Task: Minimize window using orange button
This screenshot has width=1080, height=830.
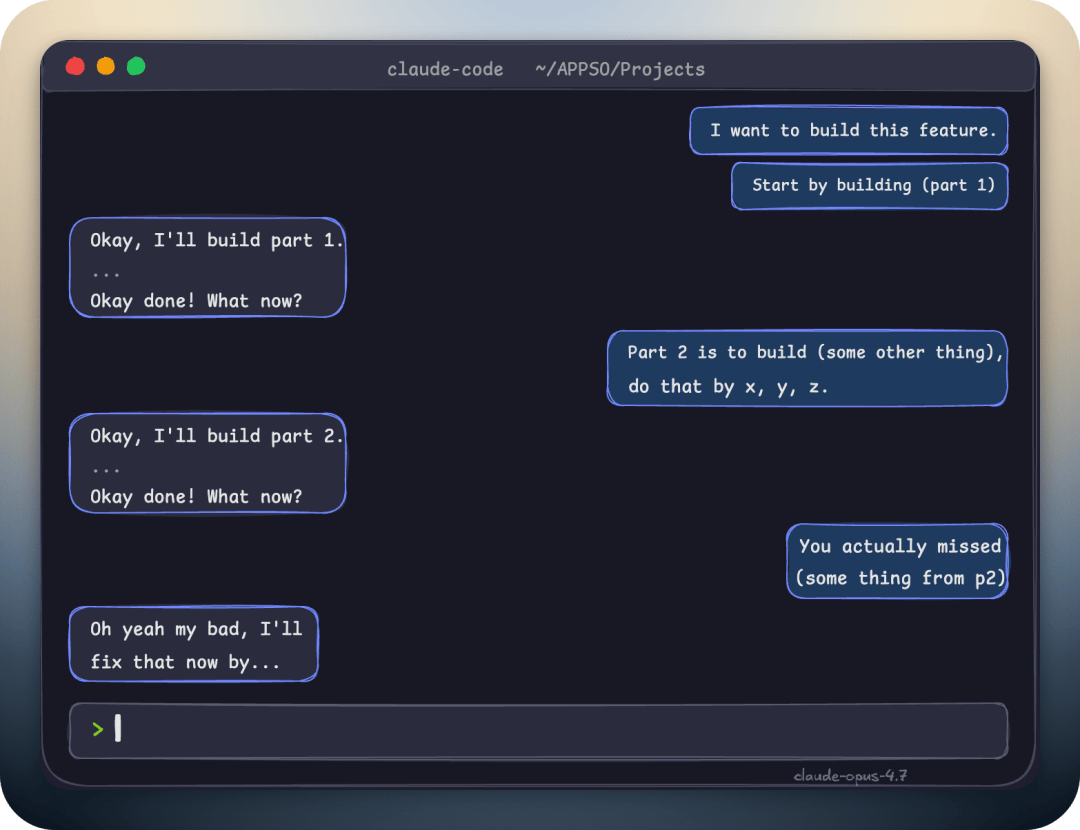Action: click(105, 66)
